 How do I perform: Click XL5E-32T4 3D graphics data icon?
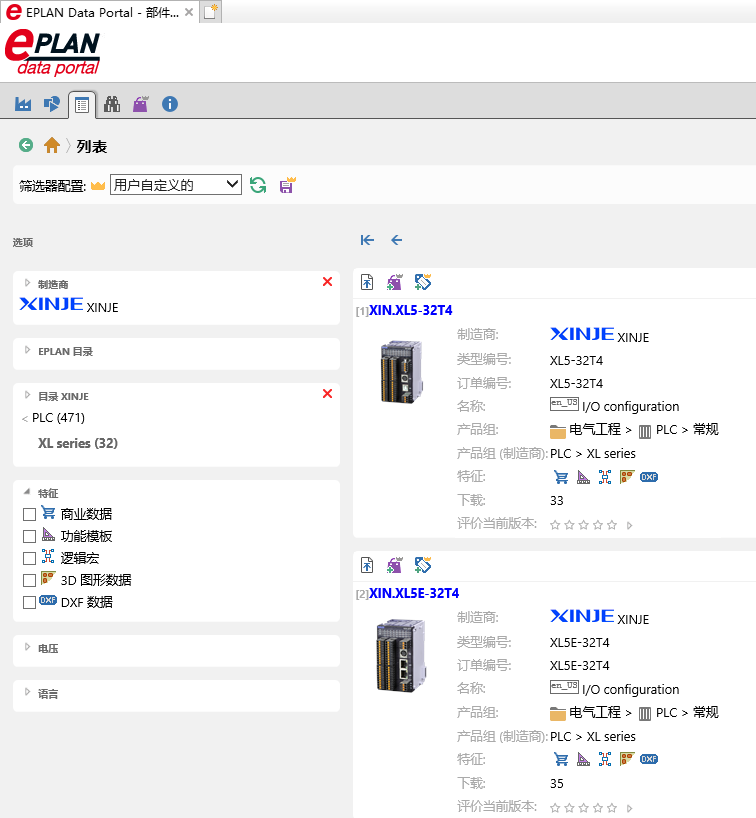pyautogui.click(x=627, y=759)
